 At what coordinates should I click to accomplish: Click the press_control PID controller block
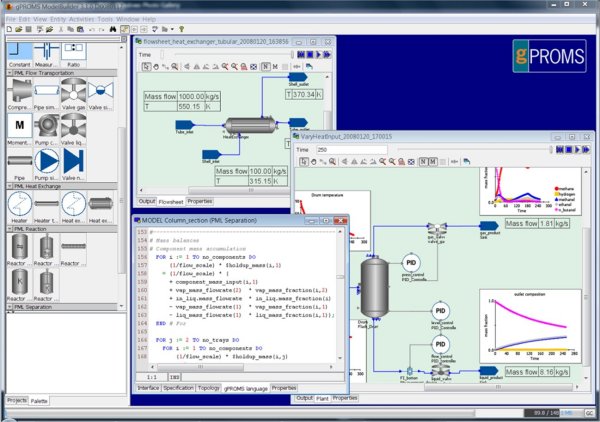pyautogui.click(x=411, y=263)
